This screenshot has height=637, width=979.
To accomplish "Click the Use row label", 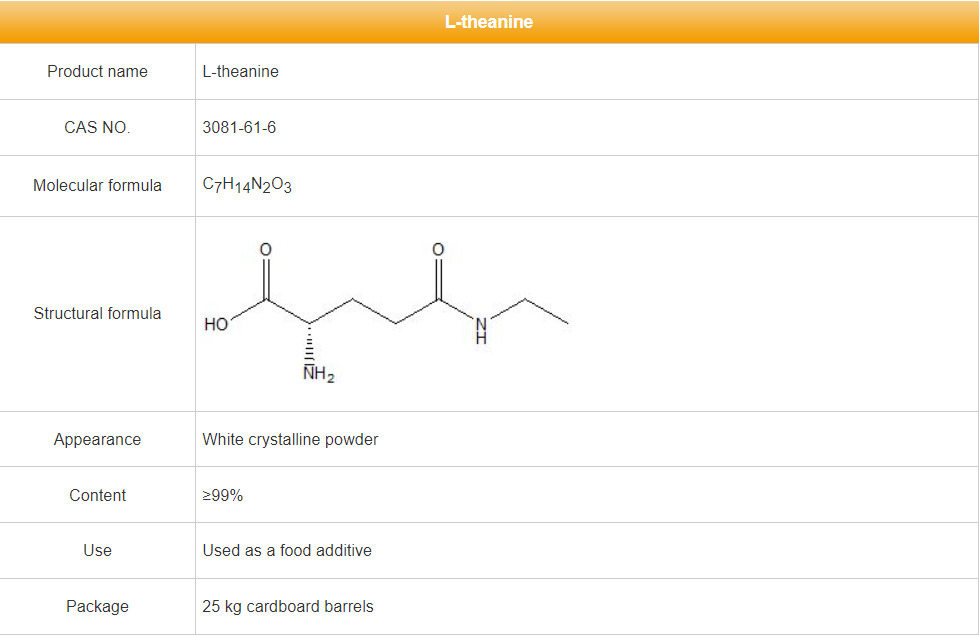I will (97, 551).
